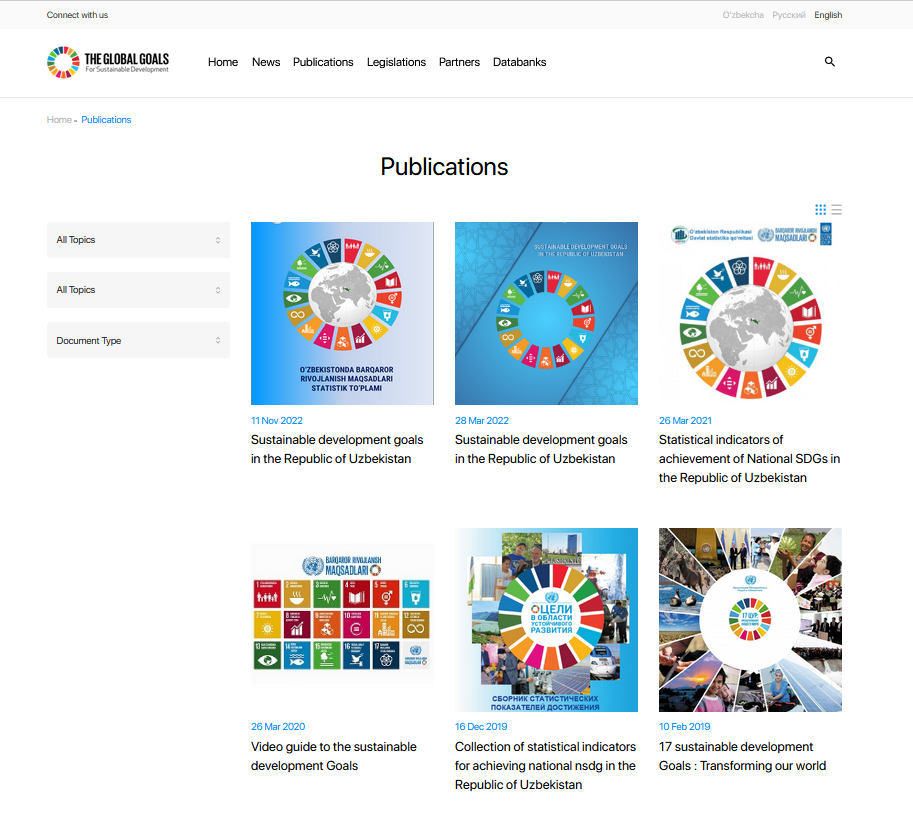Click The Global Goals logo

(x=108, y=62)
